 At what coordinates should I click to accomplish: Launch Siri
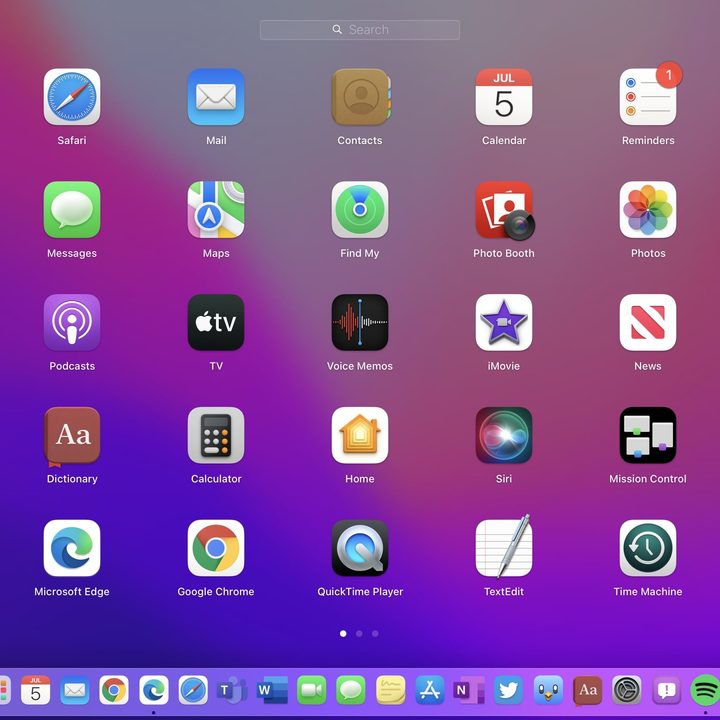coord(504,435)
